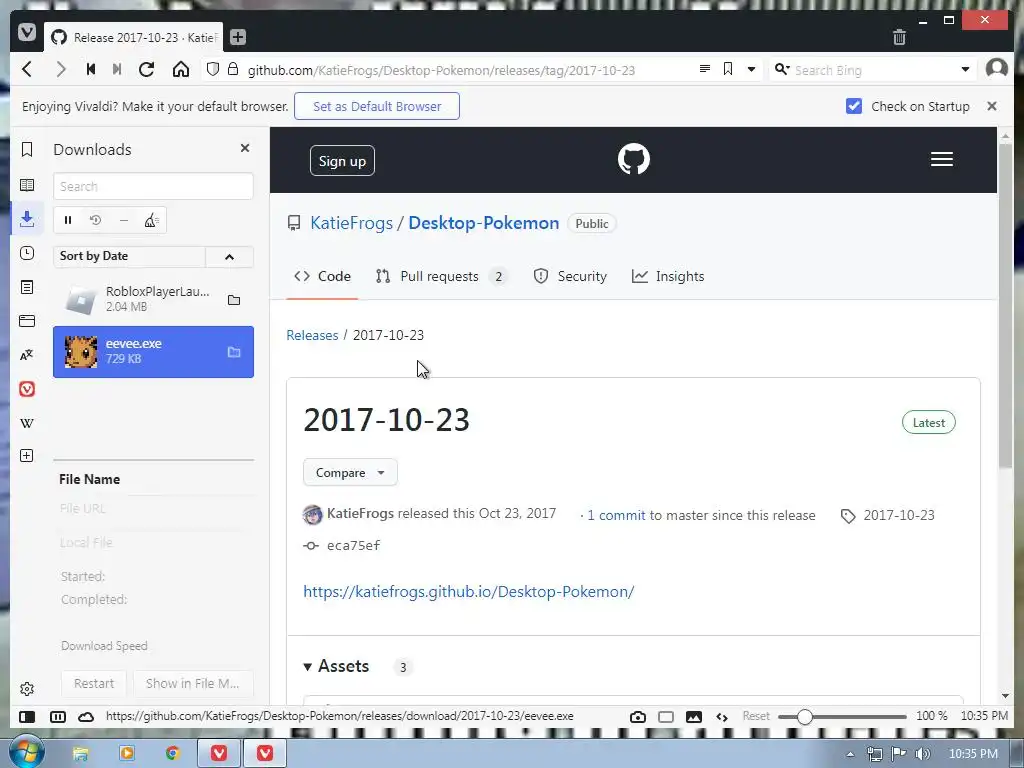View site info via padlock icon
This screenshot has height=768, width=1024.
232,69
